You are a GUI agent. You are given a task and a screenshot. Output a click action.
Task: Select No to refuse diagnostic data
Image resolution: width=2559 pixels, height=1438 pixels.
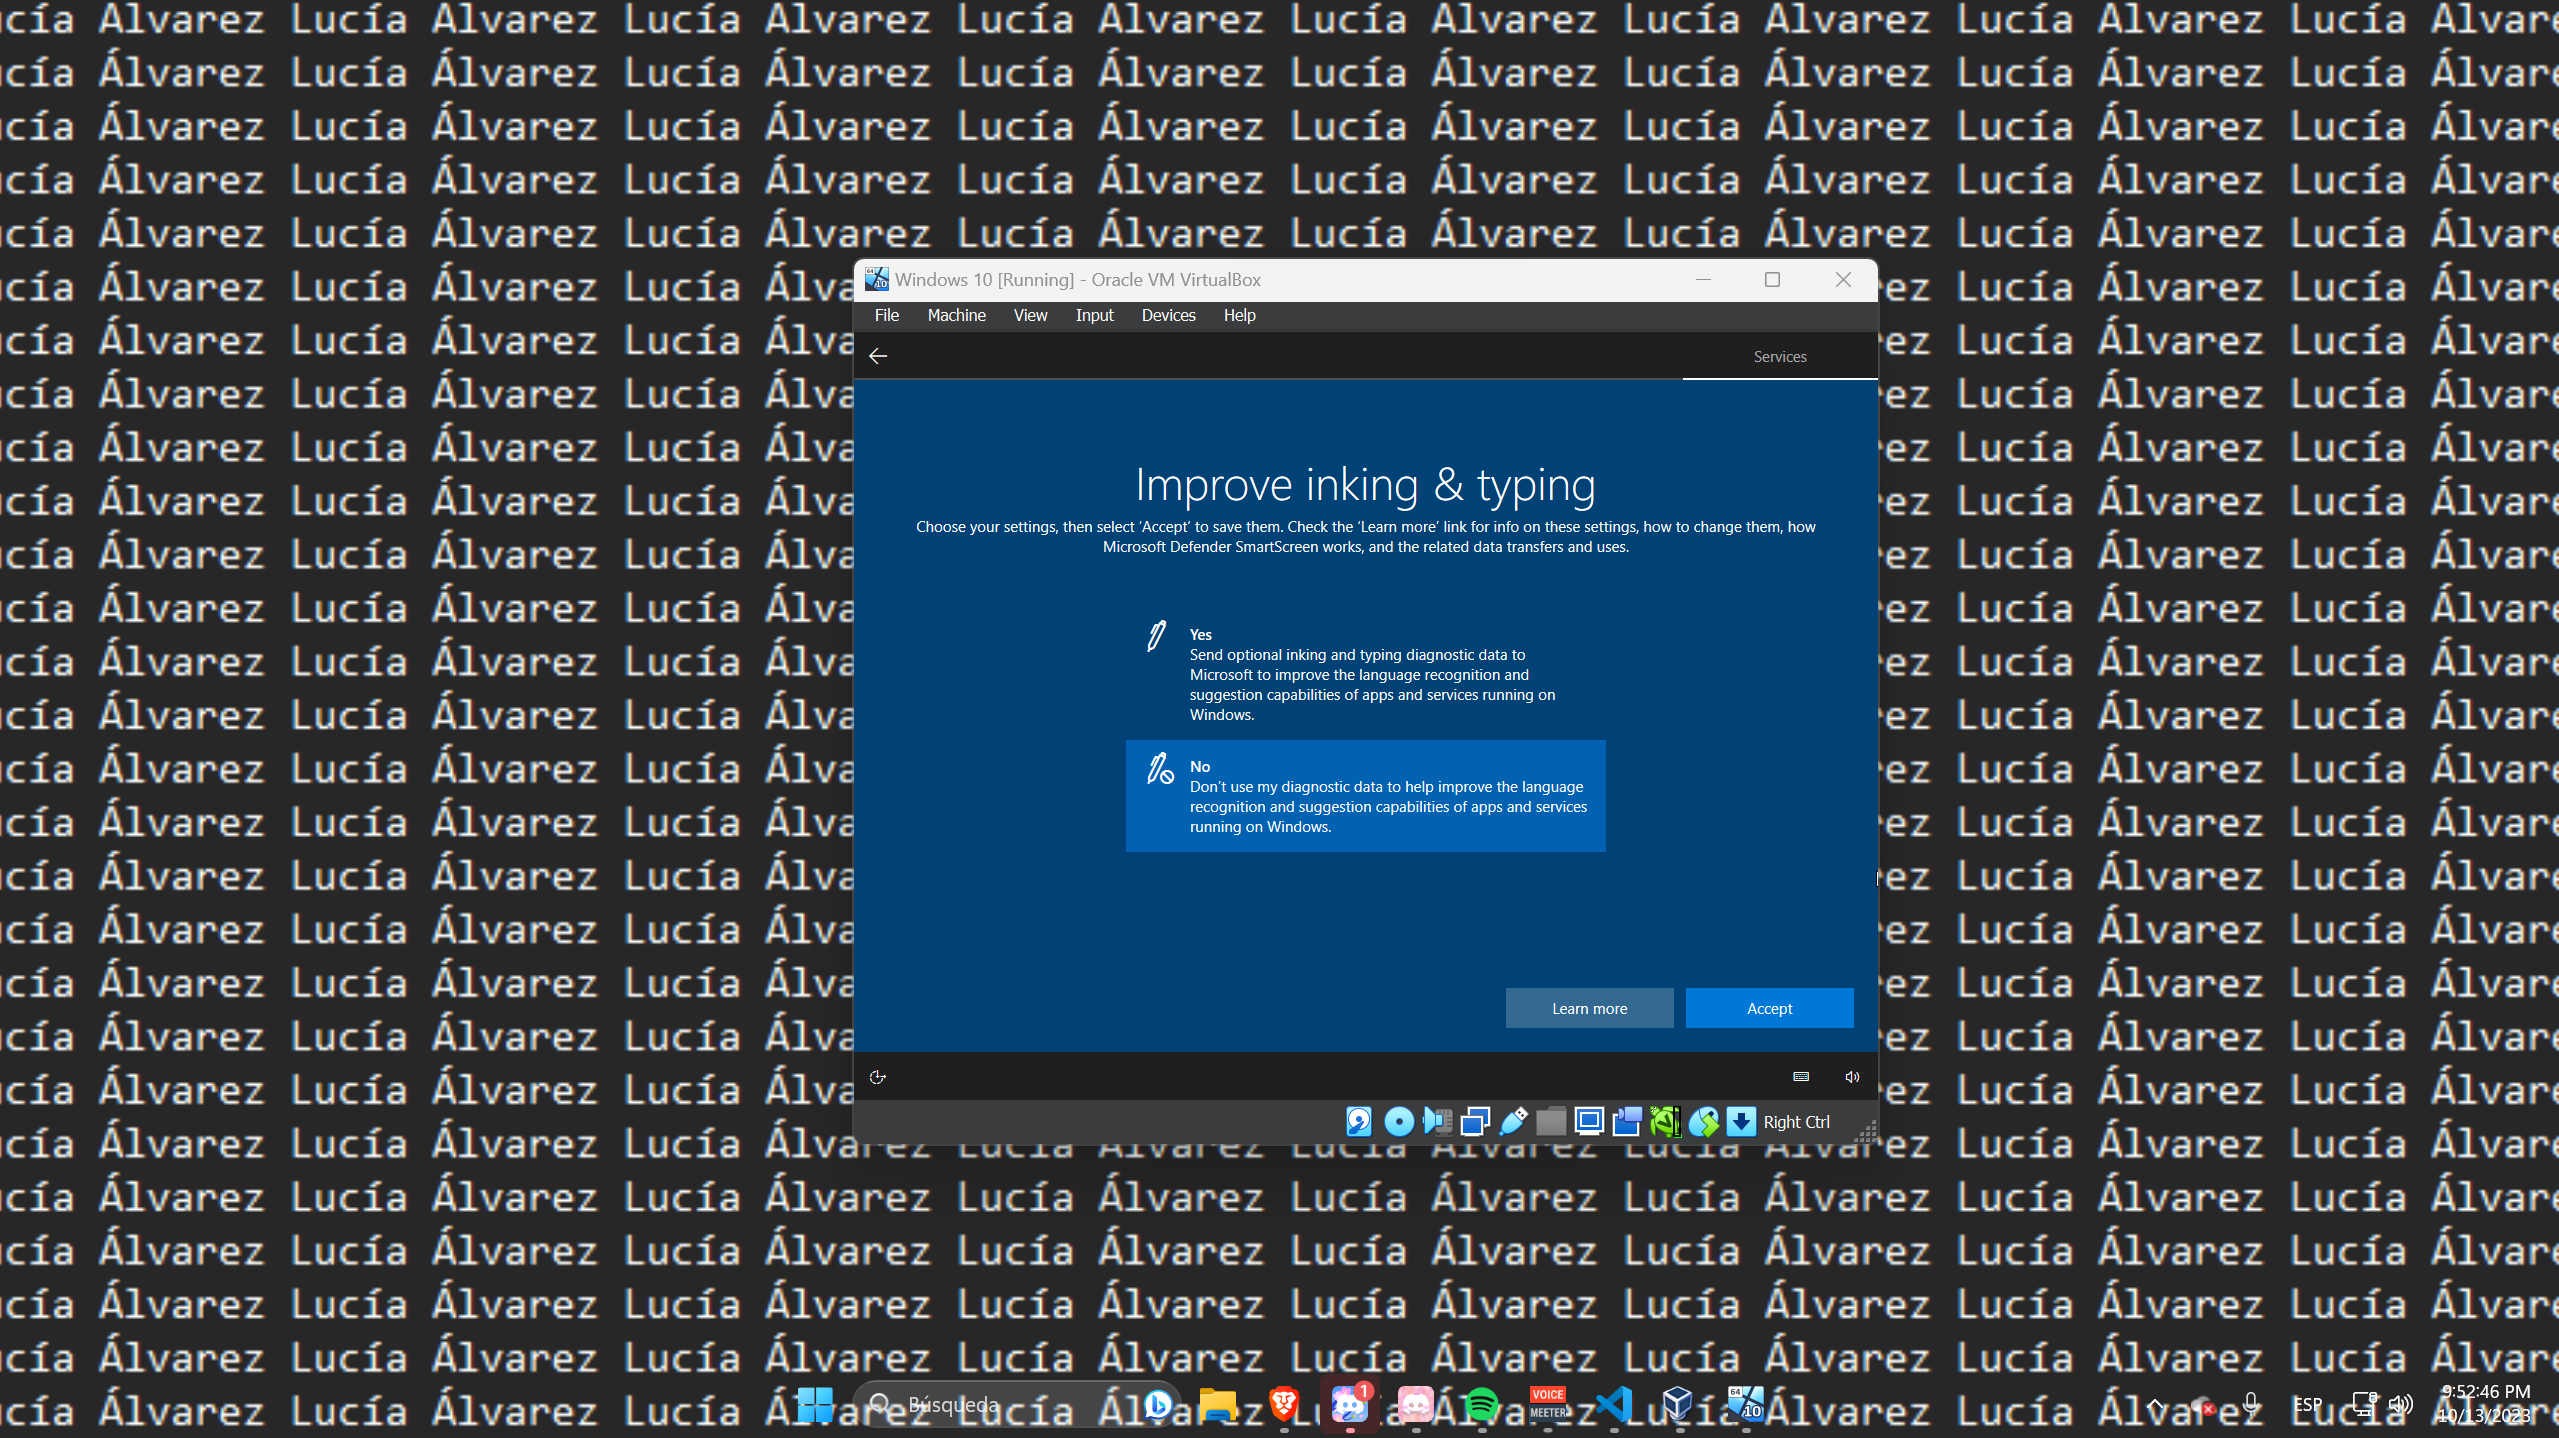click(x=1366, y=796)
